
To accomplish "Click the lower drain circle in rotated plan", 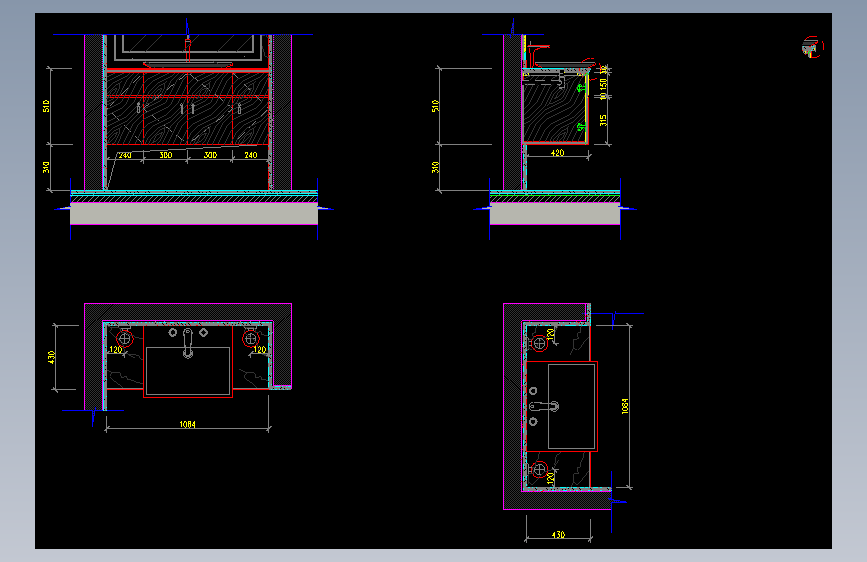I will coord(539,470).
